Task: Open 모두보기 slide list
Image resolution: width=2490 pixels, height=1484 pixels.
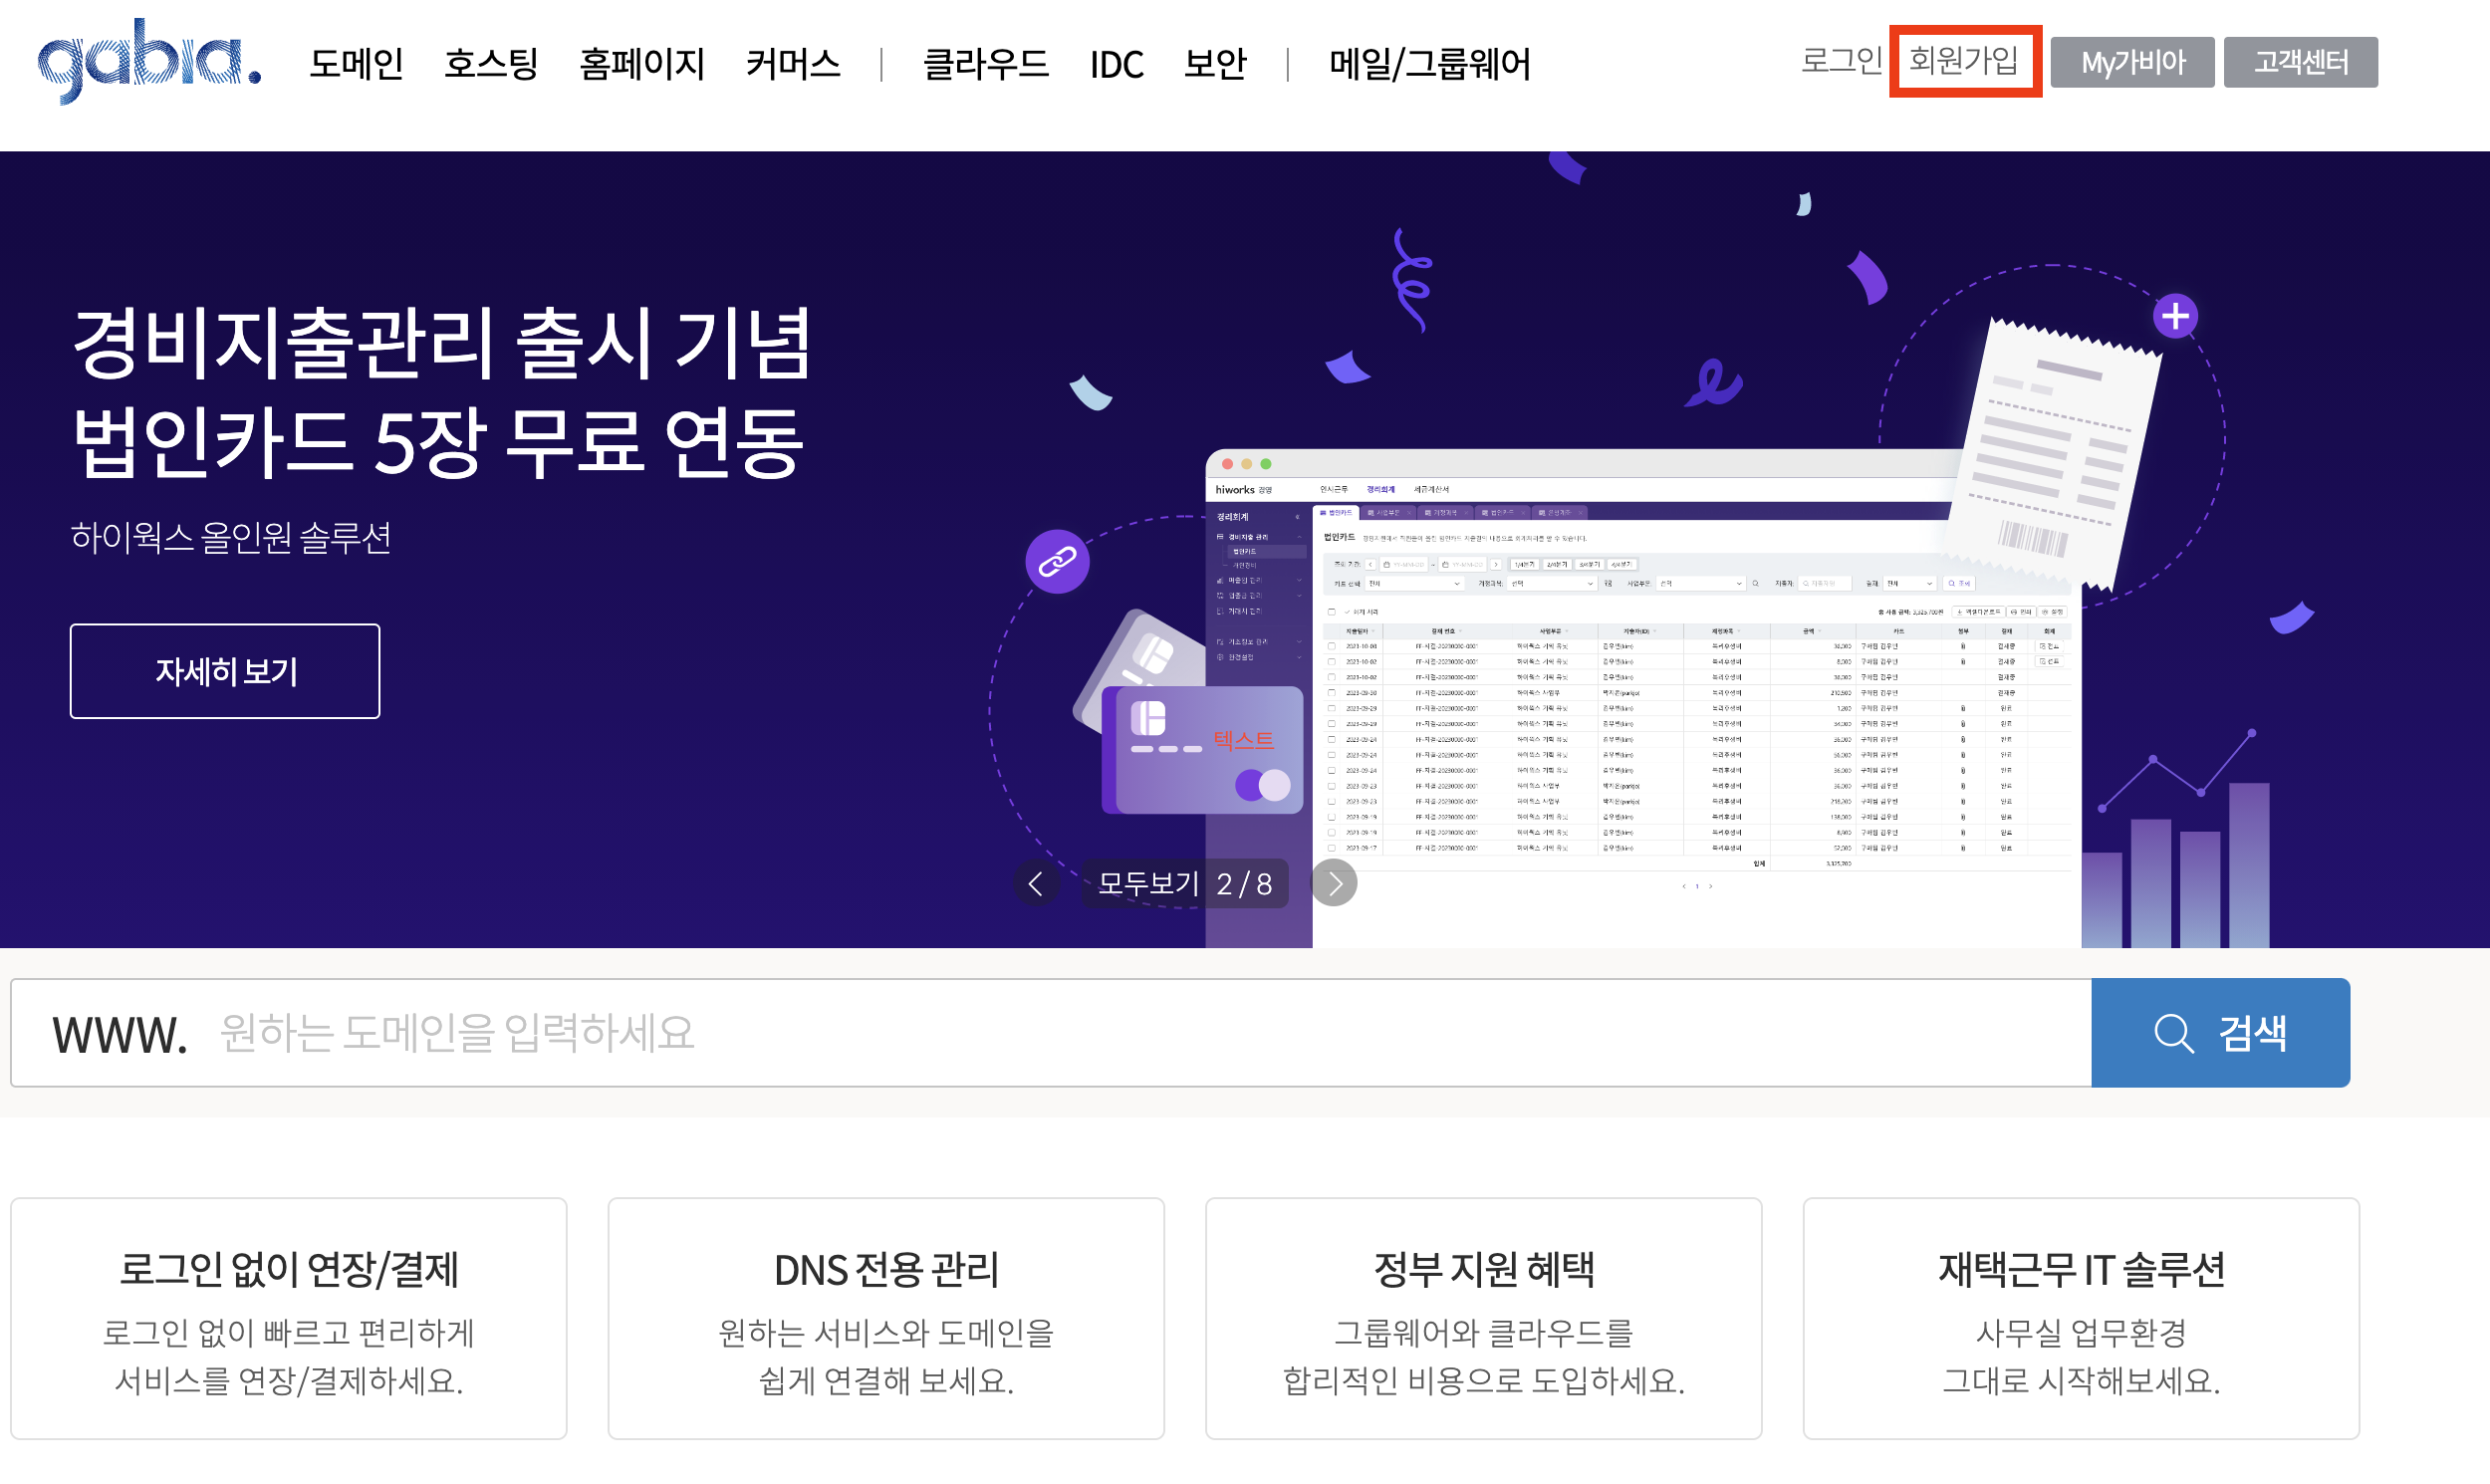Action: click(1148, 883)
